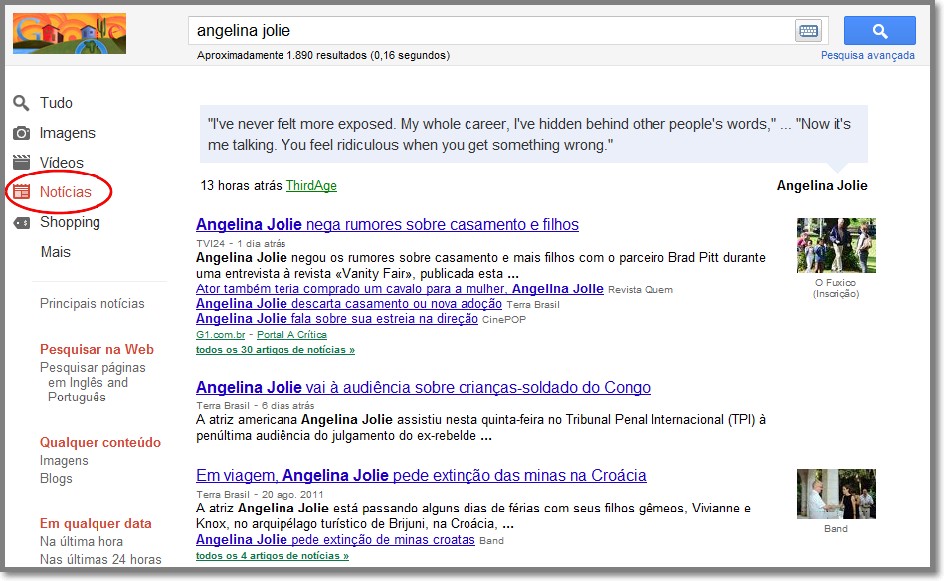Click the 'TVI24 - 1 dia atrás' source line
The image size is (944, 581).
[241, 243]
